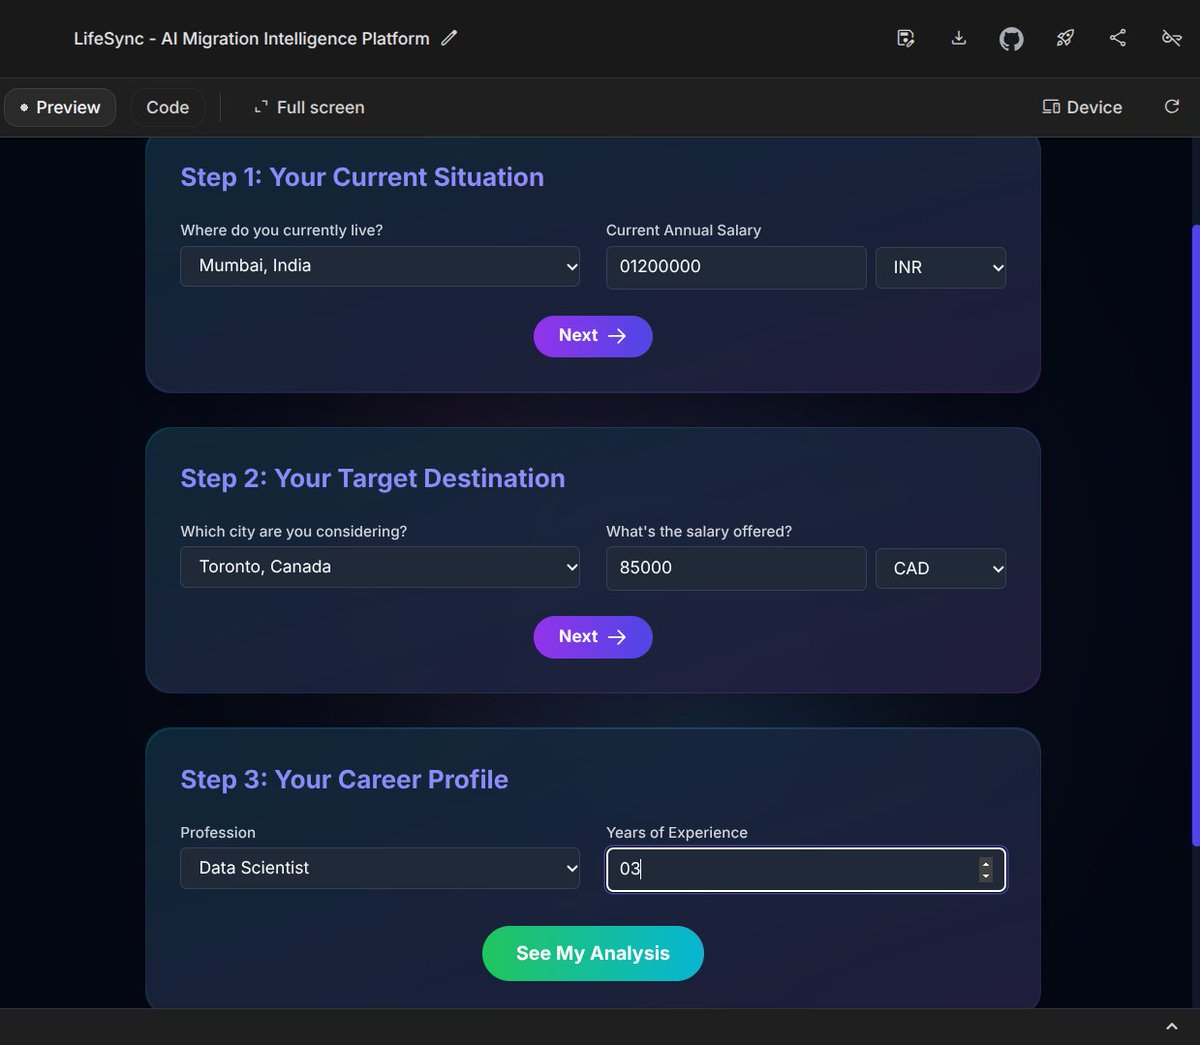Image resolution: width=1200 pixels, height=1045 pixels.
Task: Click the Years of Experience stepper up arrow
Action: click(x=985, y=863)
